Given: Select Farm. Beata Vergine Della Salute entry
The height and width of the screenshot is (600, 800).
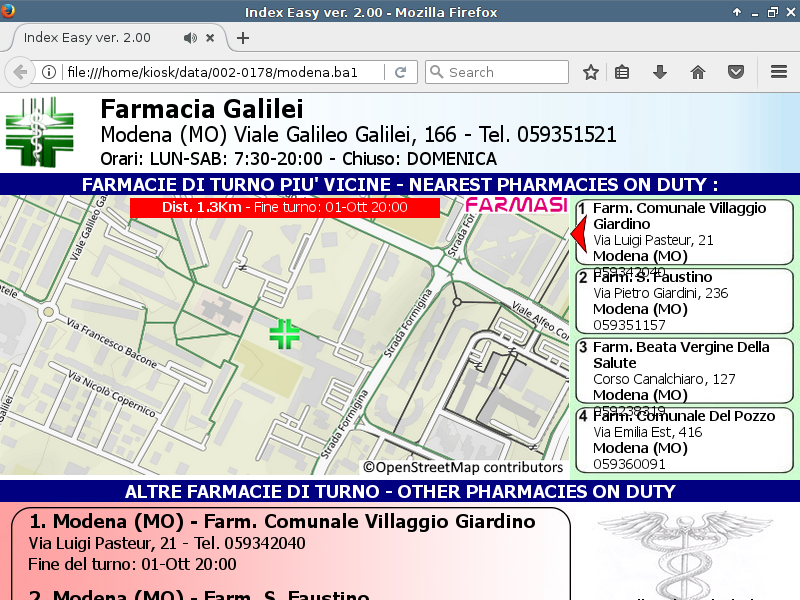Looking at the screenshot, I should 685,370.
